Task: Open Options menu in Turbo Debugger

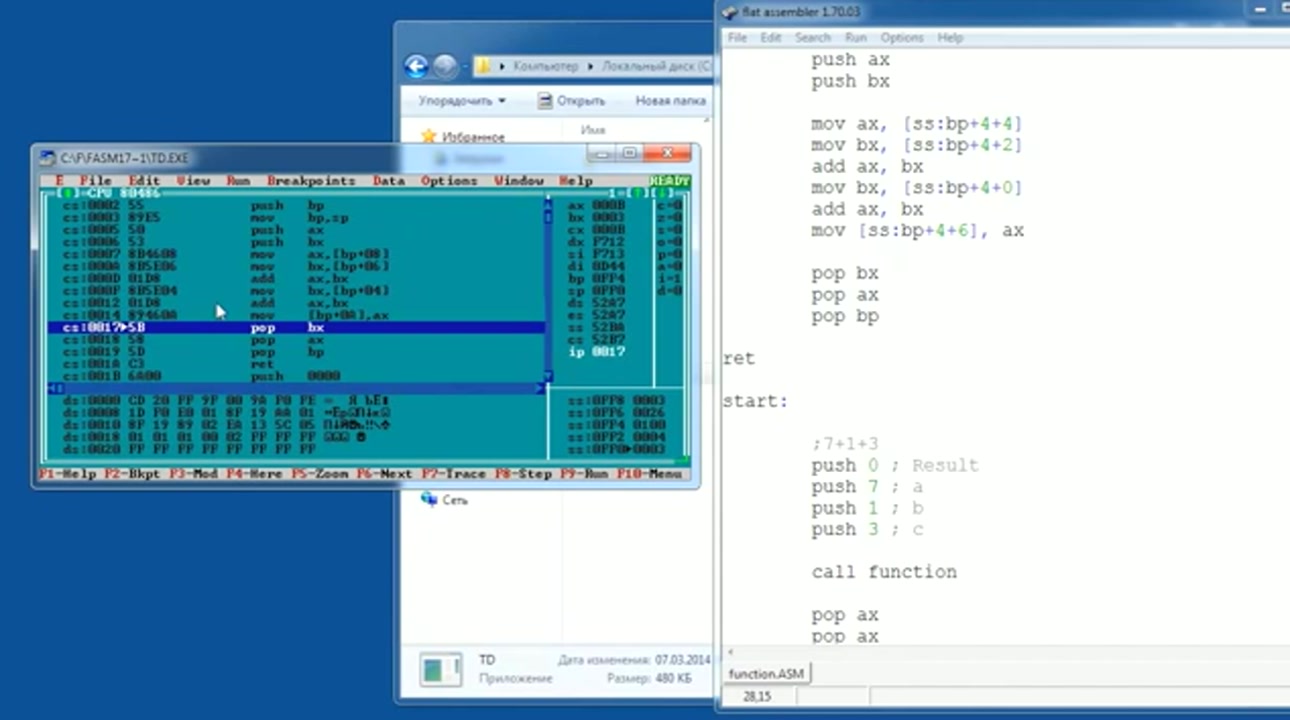Action: [449, 181]
